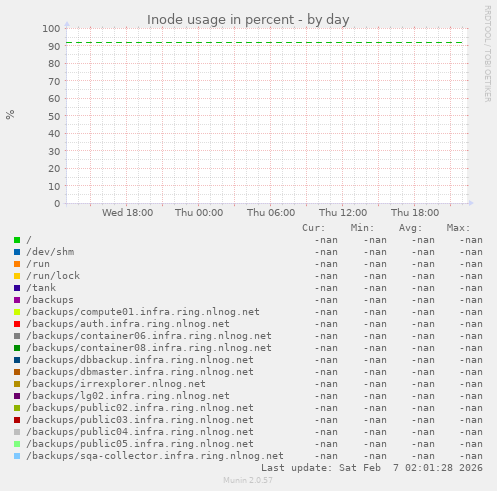Click the '/run/lock' legend label
The width and height of the screenshot is (497, 491).
coord(53,276)
